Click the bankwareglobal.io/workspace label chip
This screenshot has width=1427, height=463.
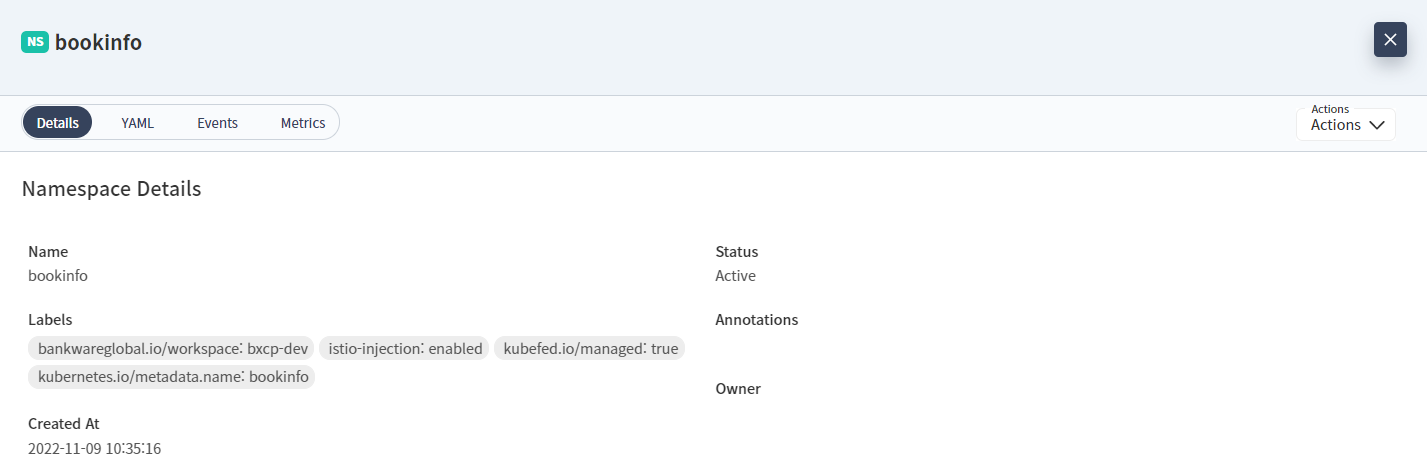[x=171, y=348]
